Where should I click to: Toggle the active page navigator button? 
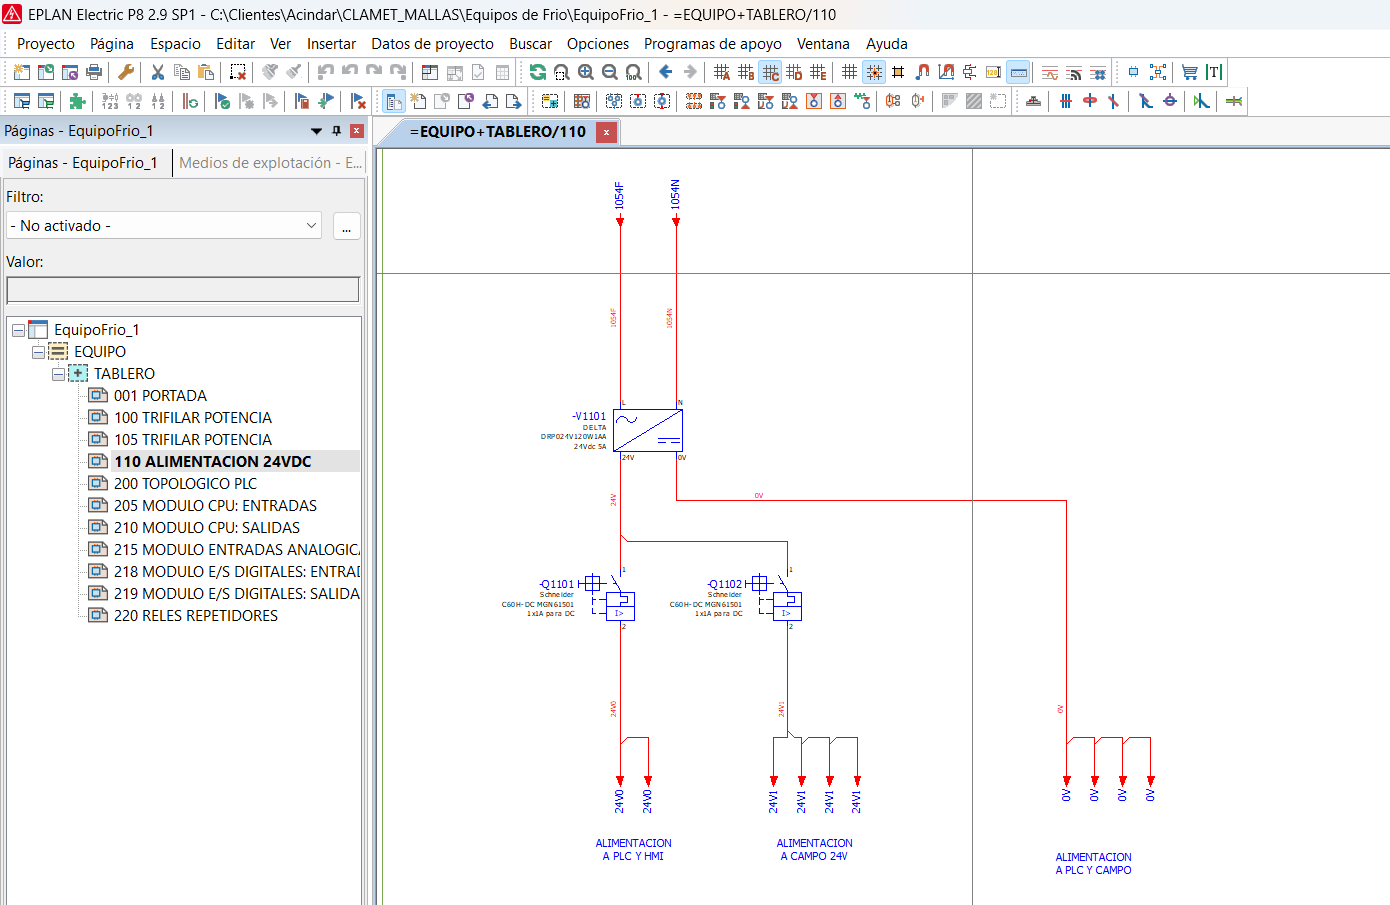394,101
